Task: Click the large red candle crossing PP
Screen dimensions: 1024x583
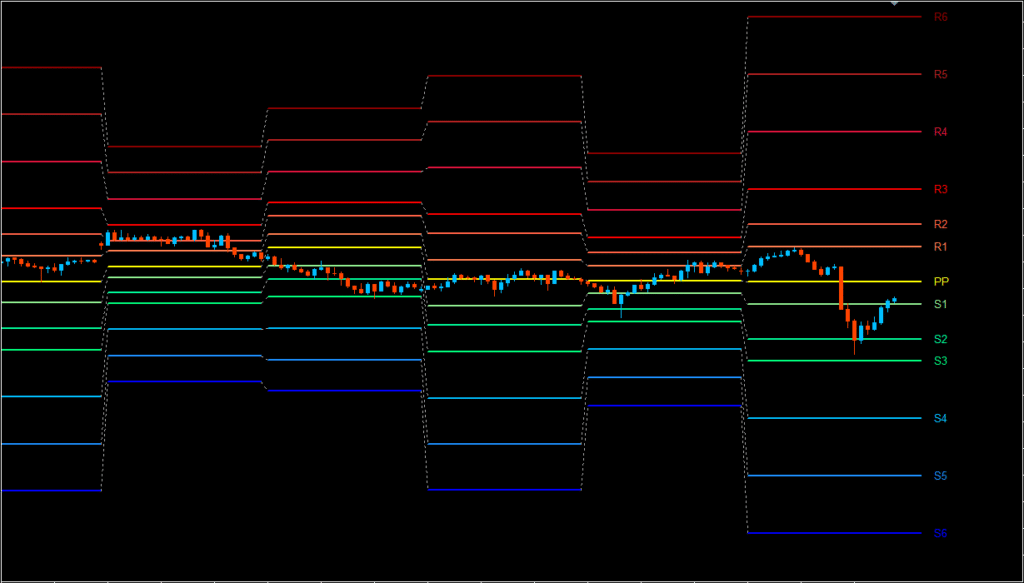Action: click(842, 288)
